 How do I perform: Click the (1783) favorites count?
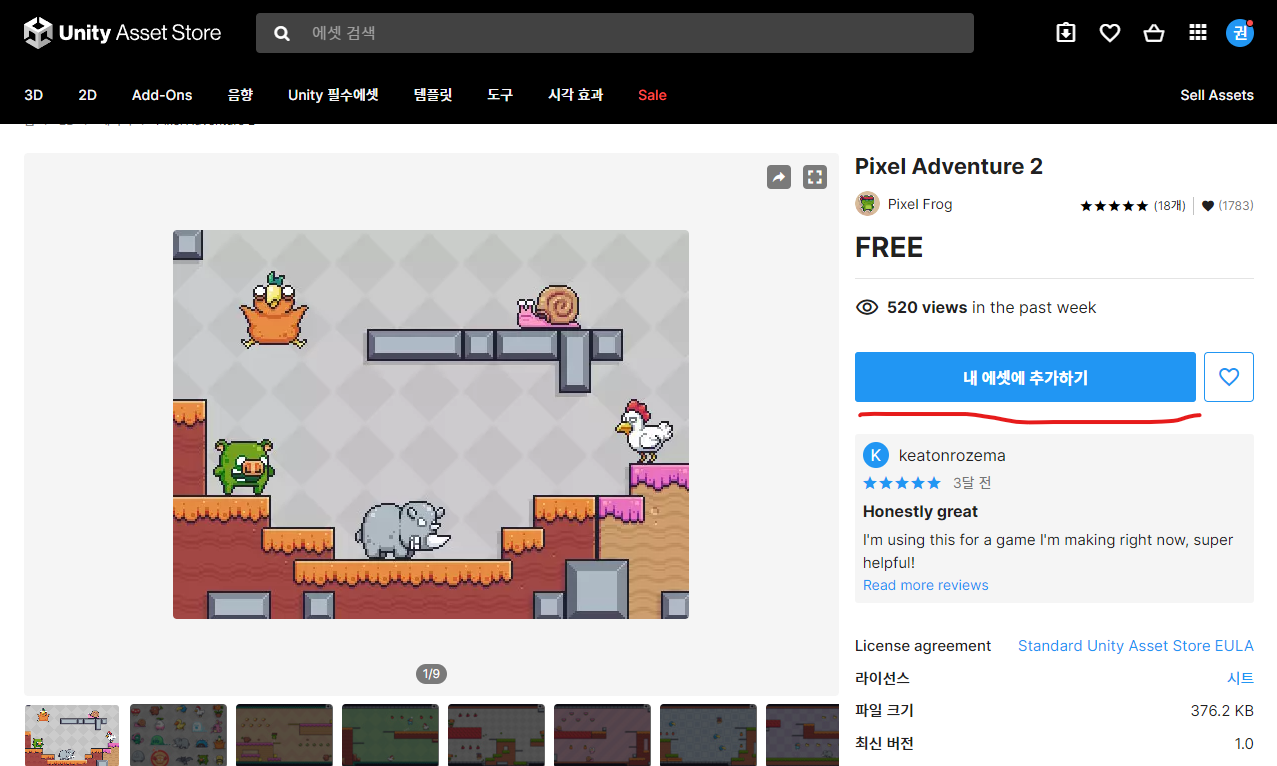(1236, 206)
